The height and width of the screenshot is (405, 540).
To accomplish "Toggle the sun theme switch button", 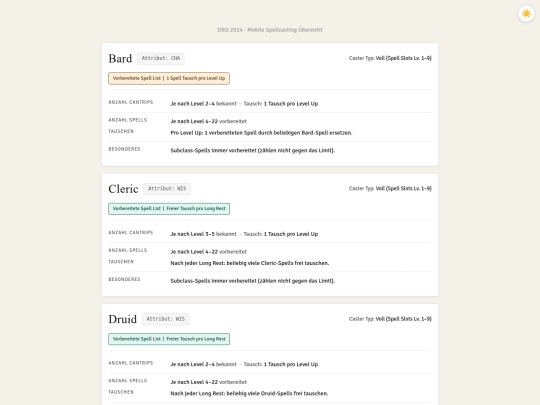I will coord(526,14).
